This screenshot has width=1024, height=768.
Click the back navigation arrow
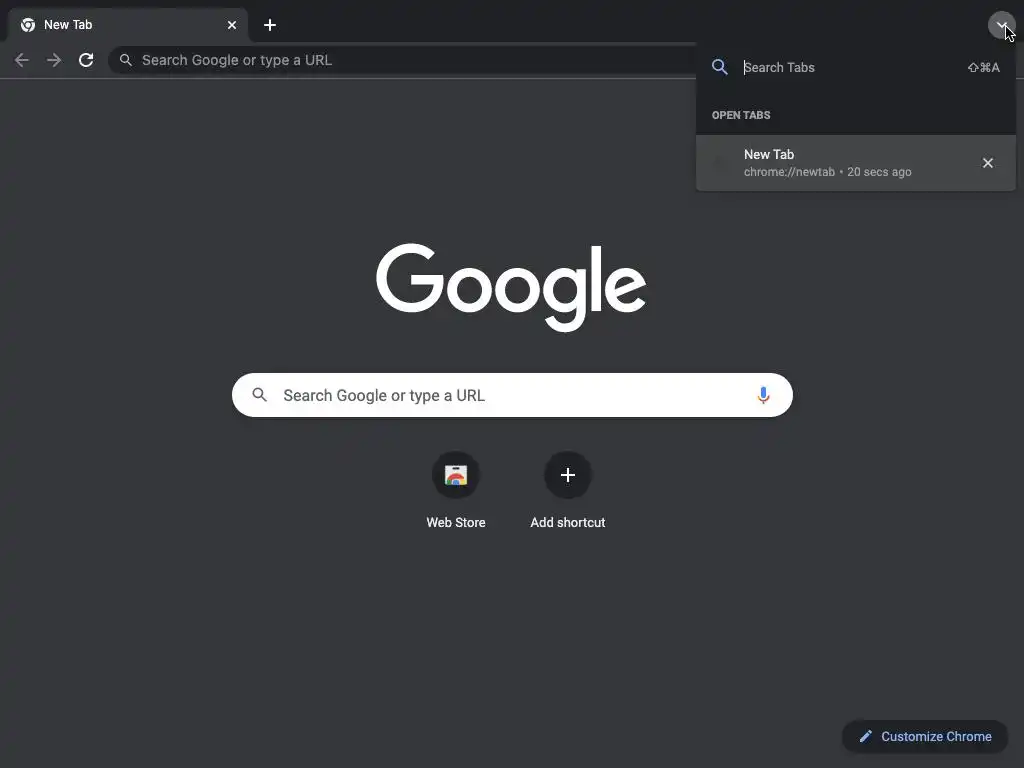click(22, 60)
